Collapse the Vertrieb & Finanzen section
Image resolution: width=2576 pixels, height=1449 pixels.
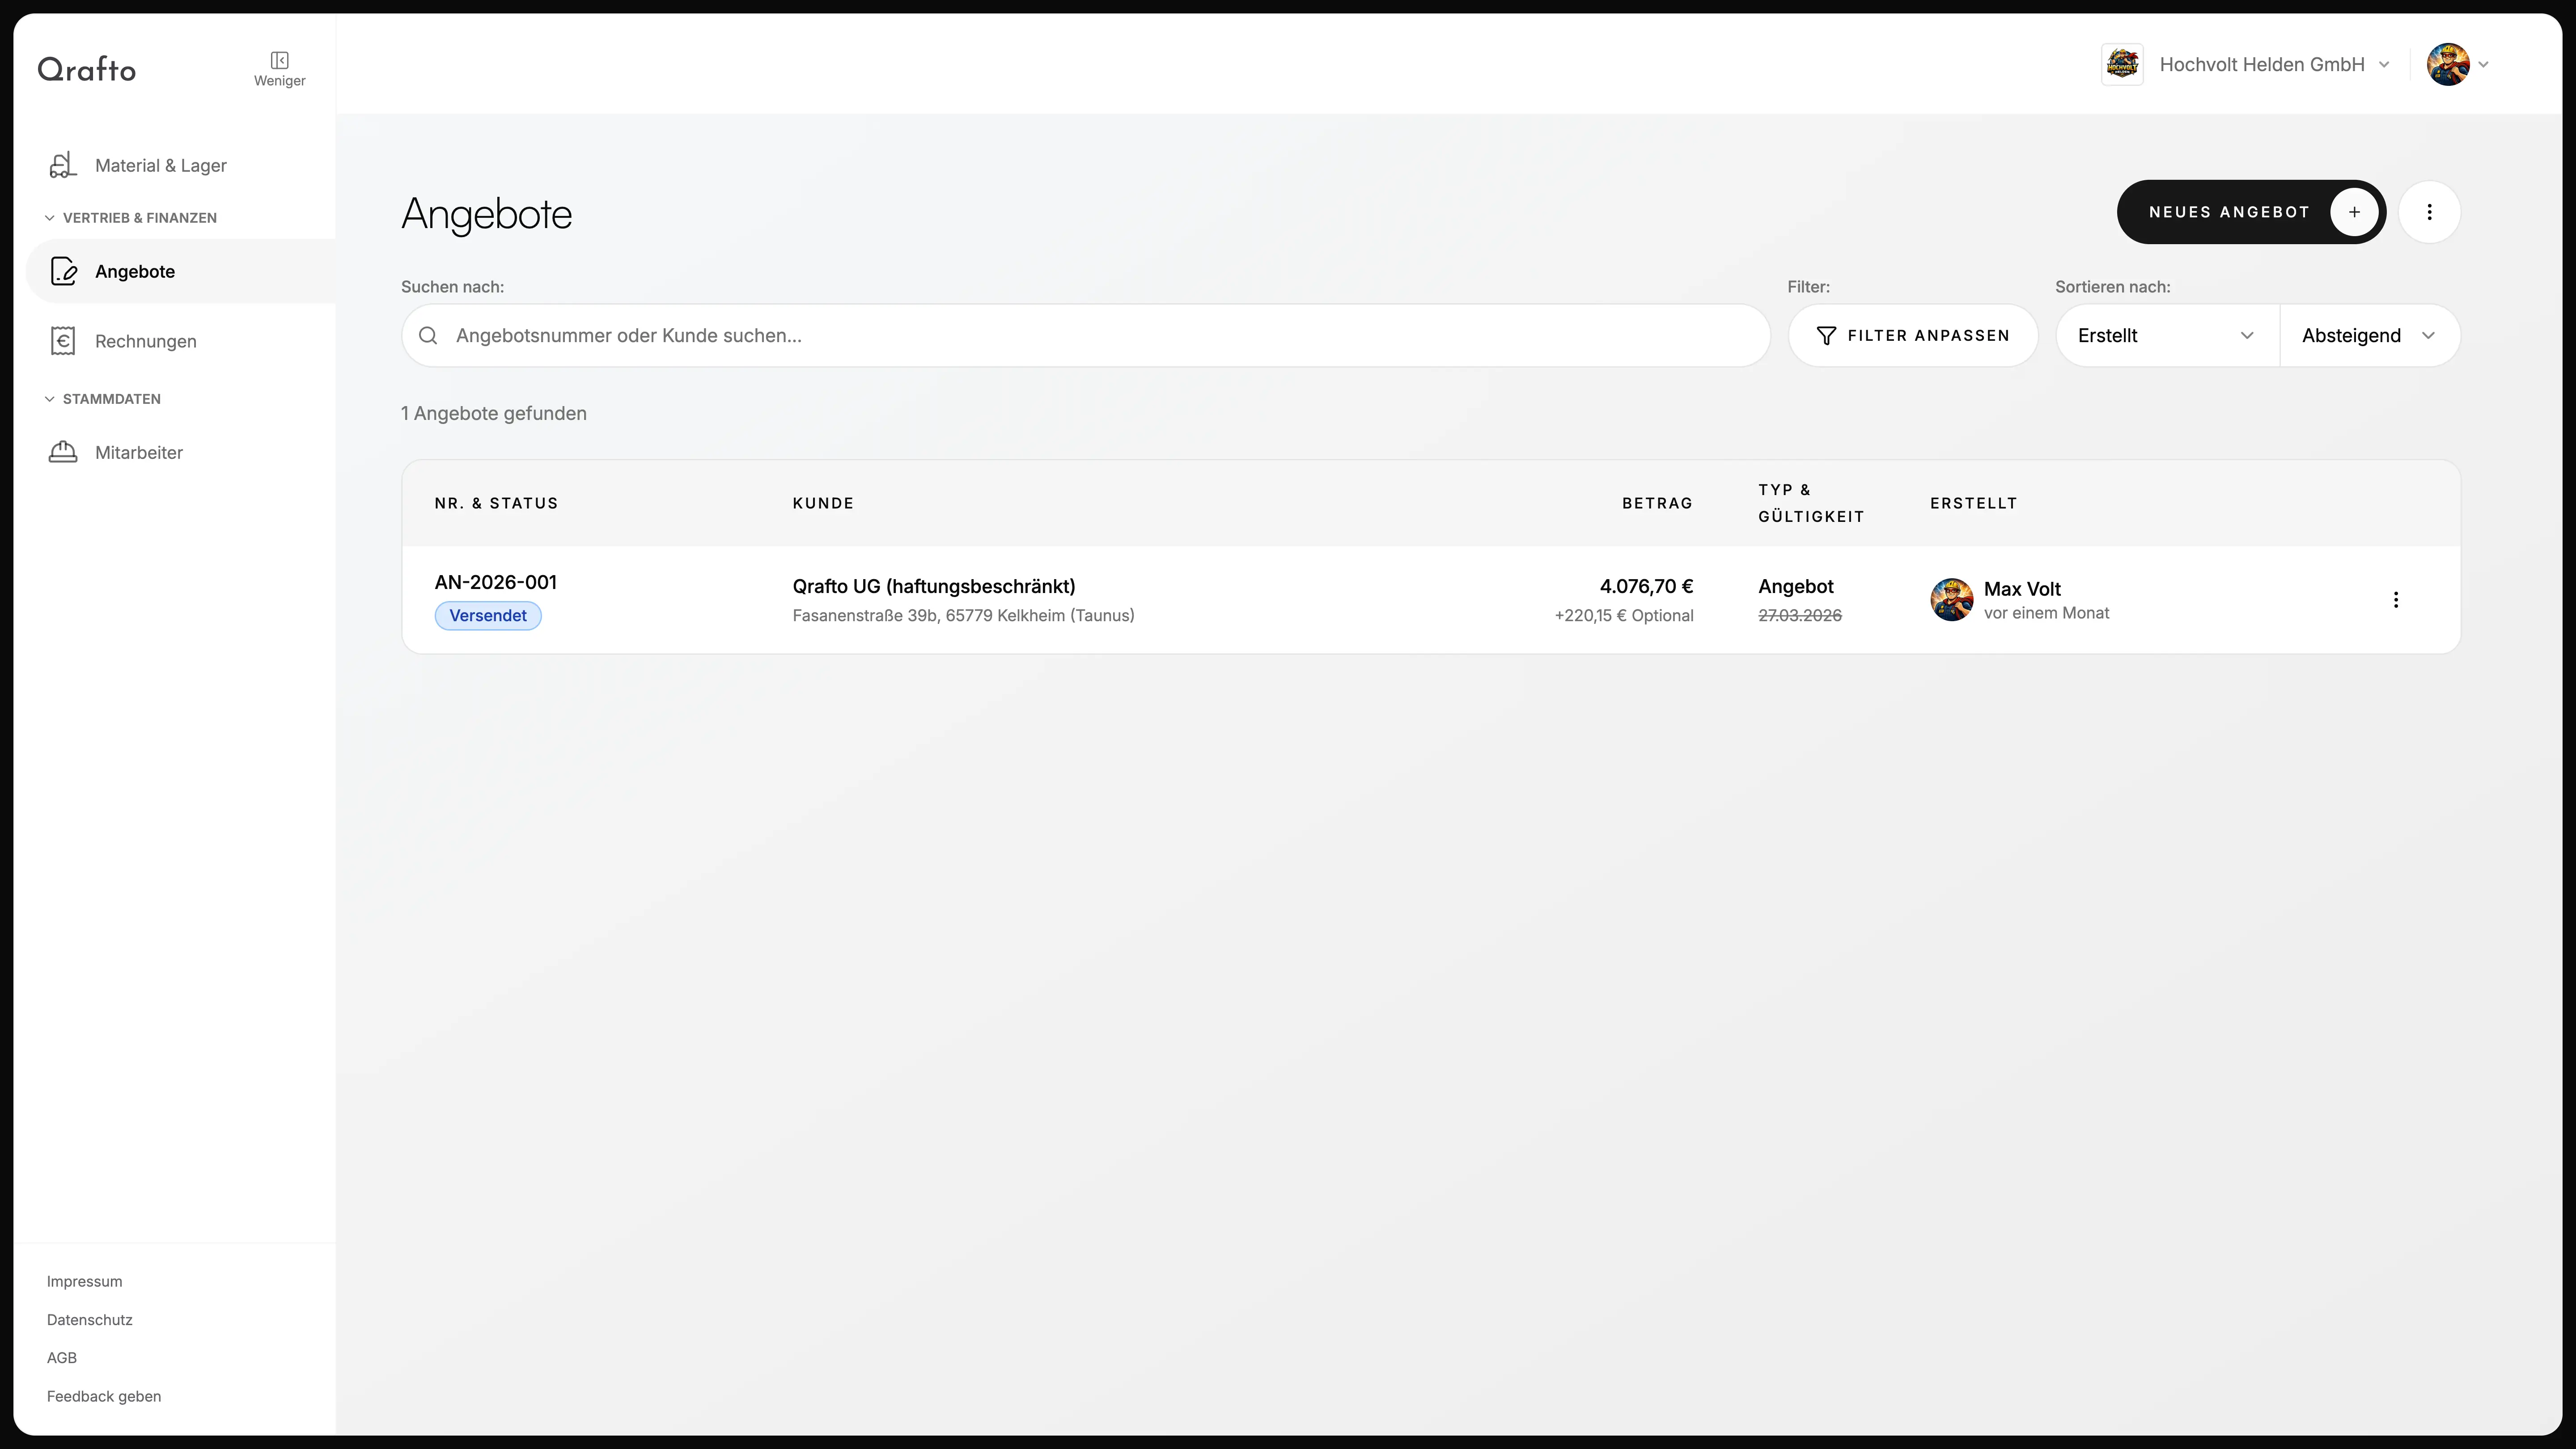point(50,218)
